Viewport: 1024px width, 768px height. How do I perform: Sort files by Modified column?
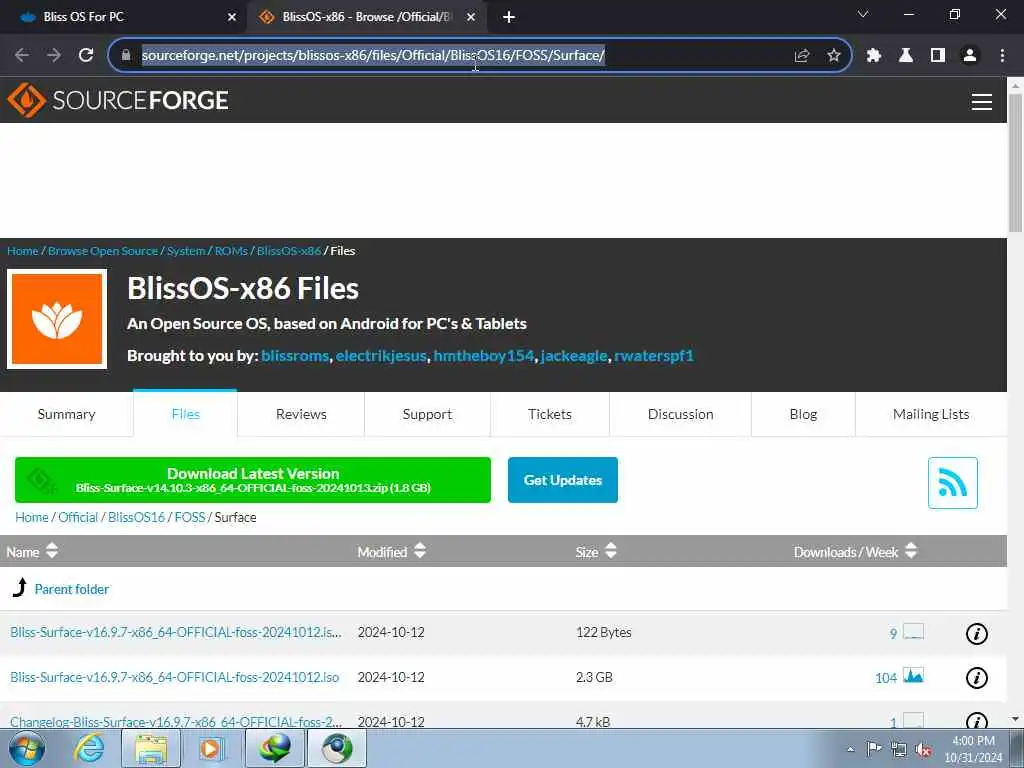pyautogui.click(x=392, y=552)
